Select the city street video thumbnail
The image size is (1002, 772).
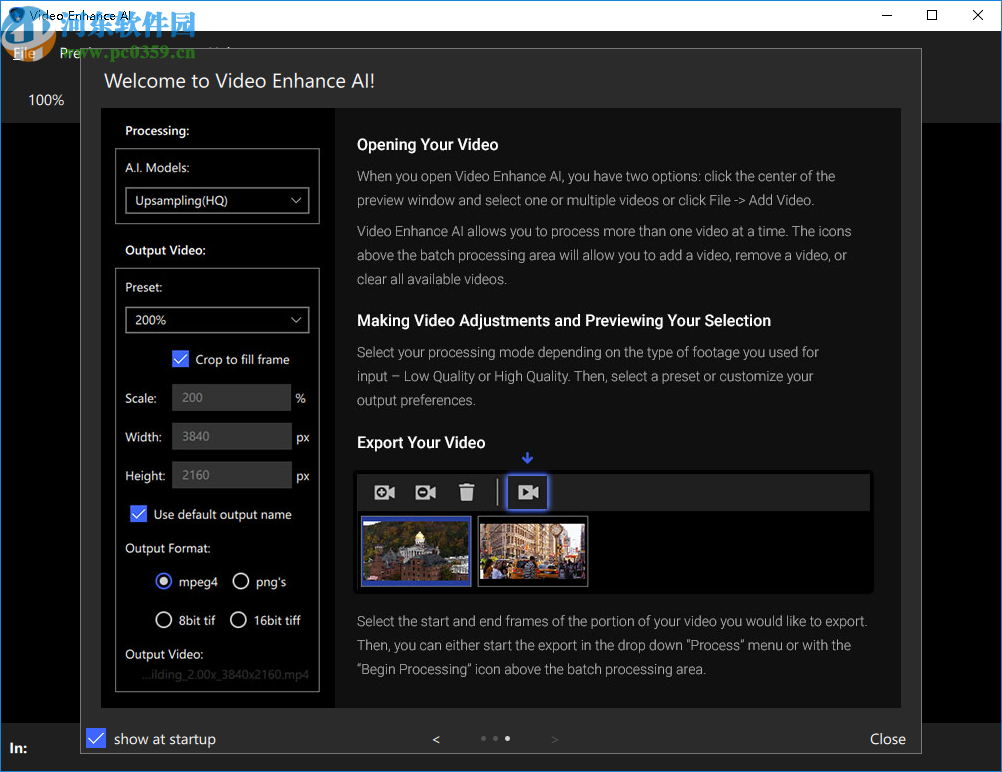point(532,551)
